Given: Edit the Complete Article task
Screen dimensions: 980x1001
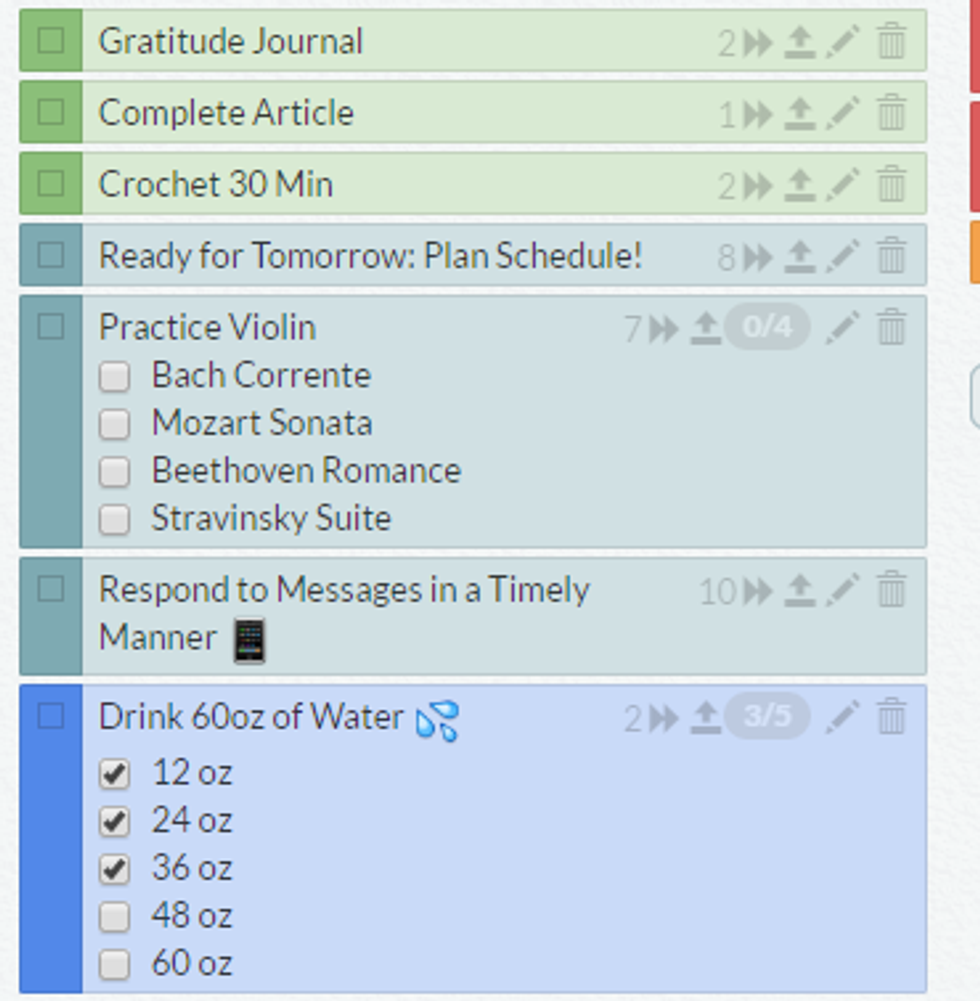Looking at the screenshot, I should pyautogui.click(x=843, y=114).
